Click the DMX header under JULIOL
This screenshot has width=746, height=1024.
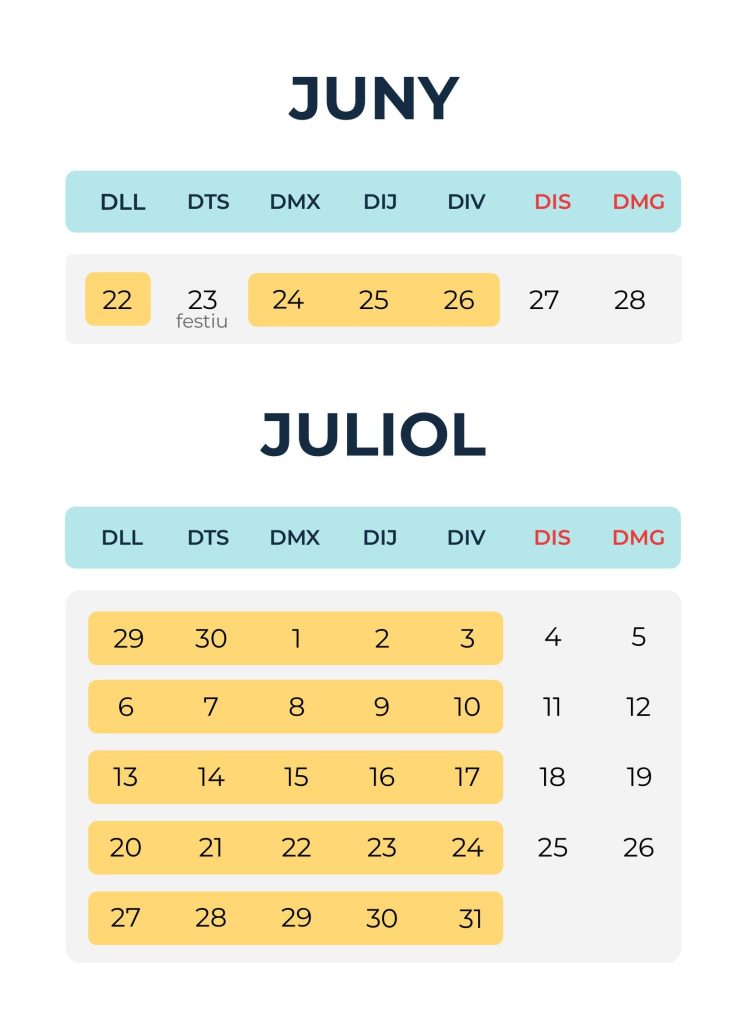click(x=295, y=538)
